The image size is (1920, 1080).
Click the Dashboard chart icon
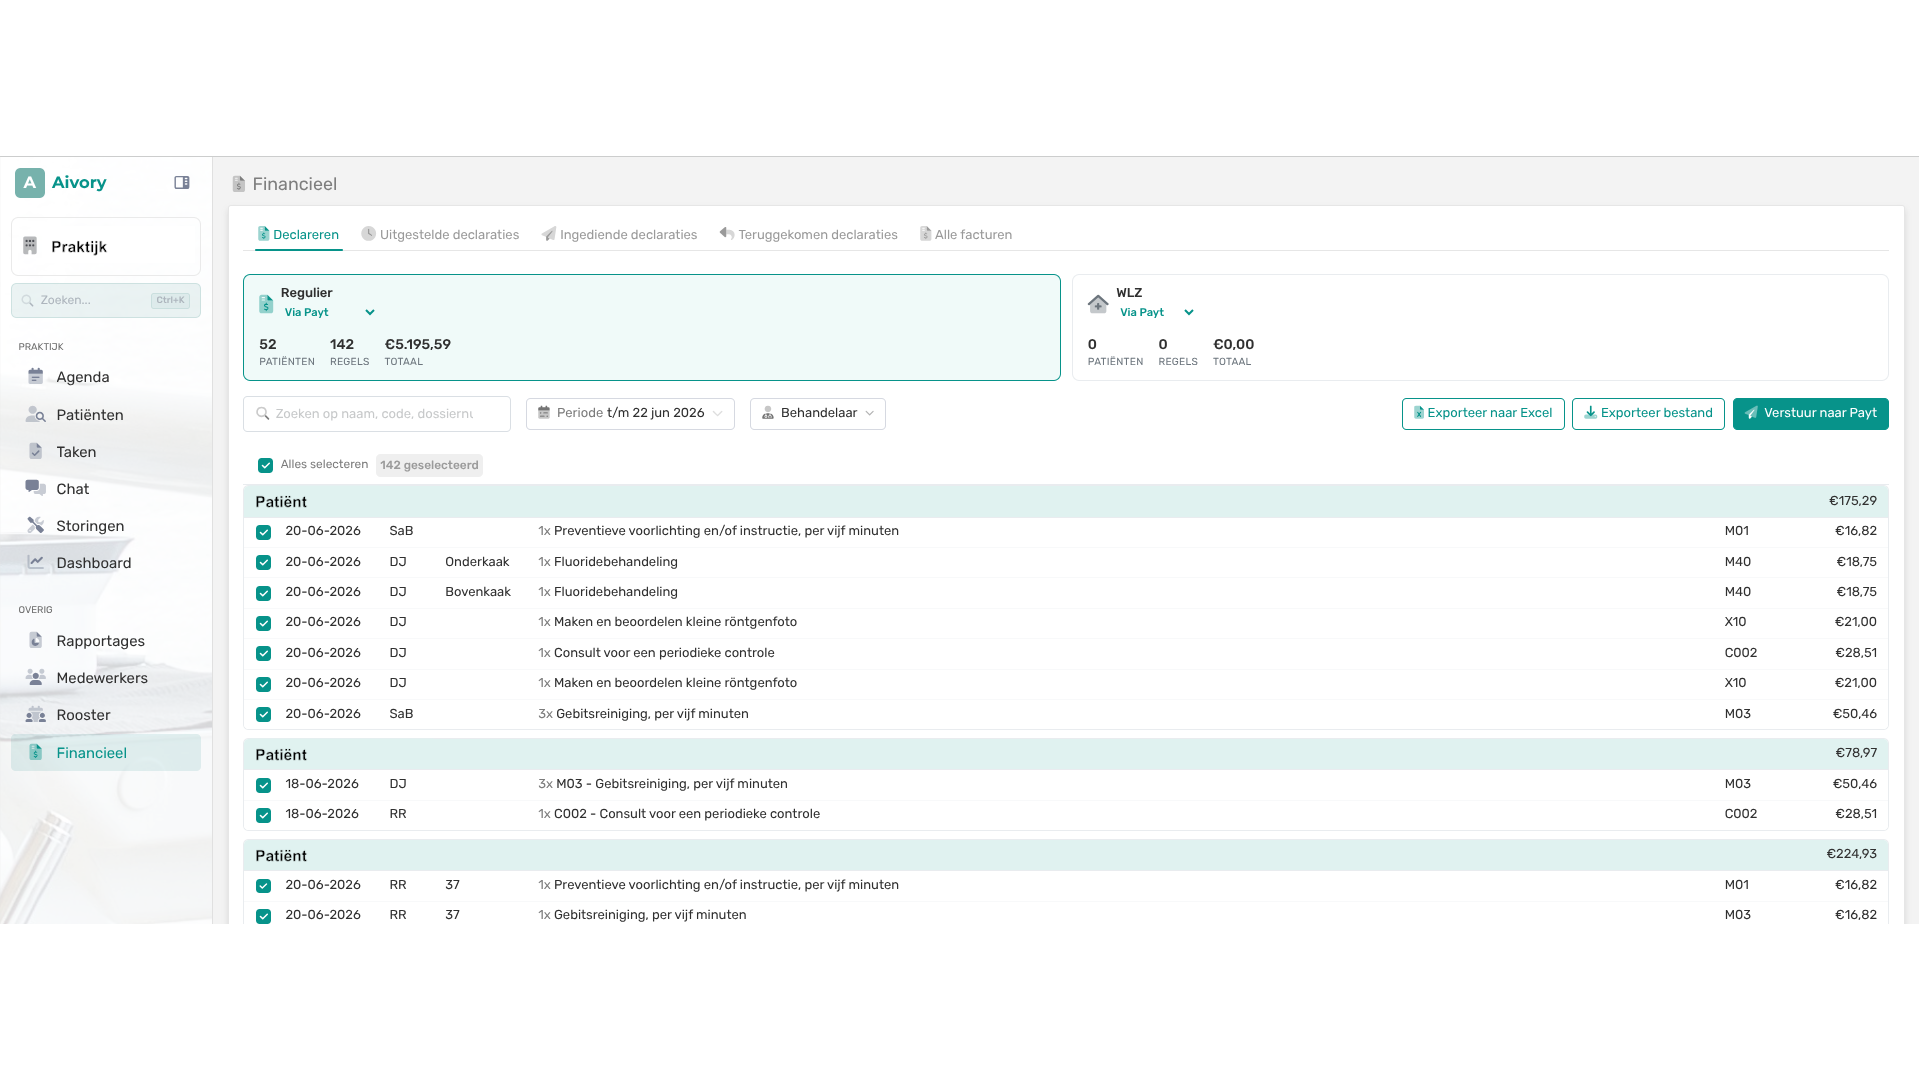click(x=36, y=562)
